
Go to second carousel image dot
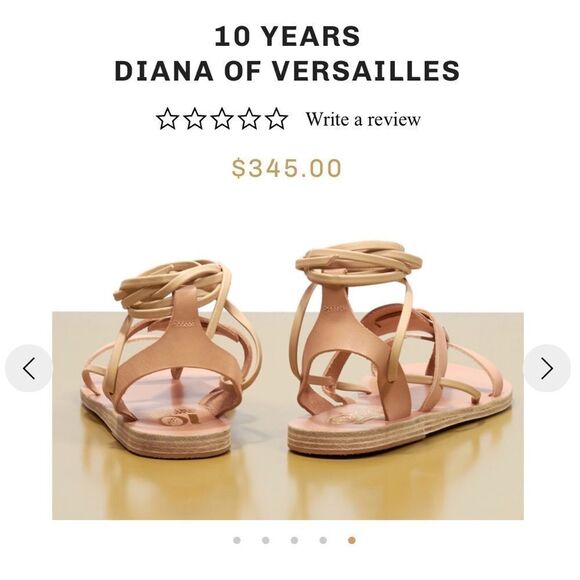click(266, 540)
